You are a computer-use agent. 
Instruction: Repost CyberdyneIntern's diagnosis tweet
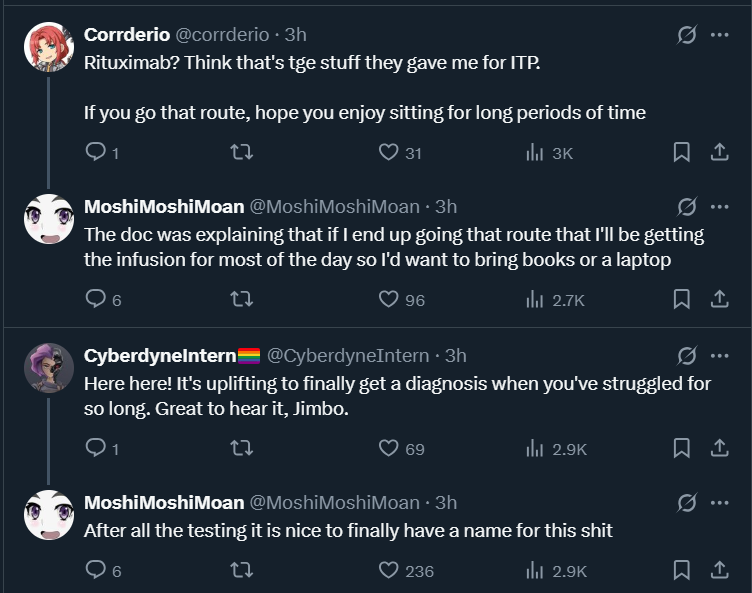coord(242,449)
